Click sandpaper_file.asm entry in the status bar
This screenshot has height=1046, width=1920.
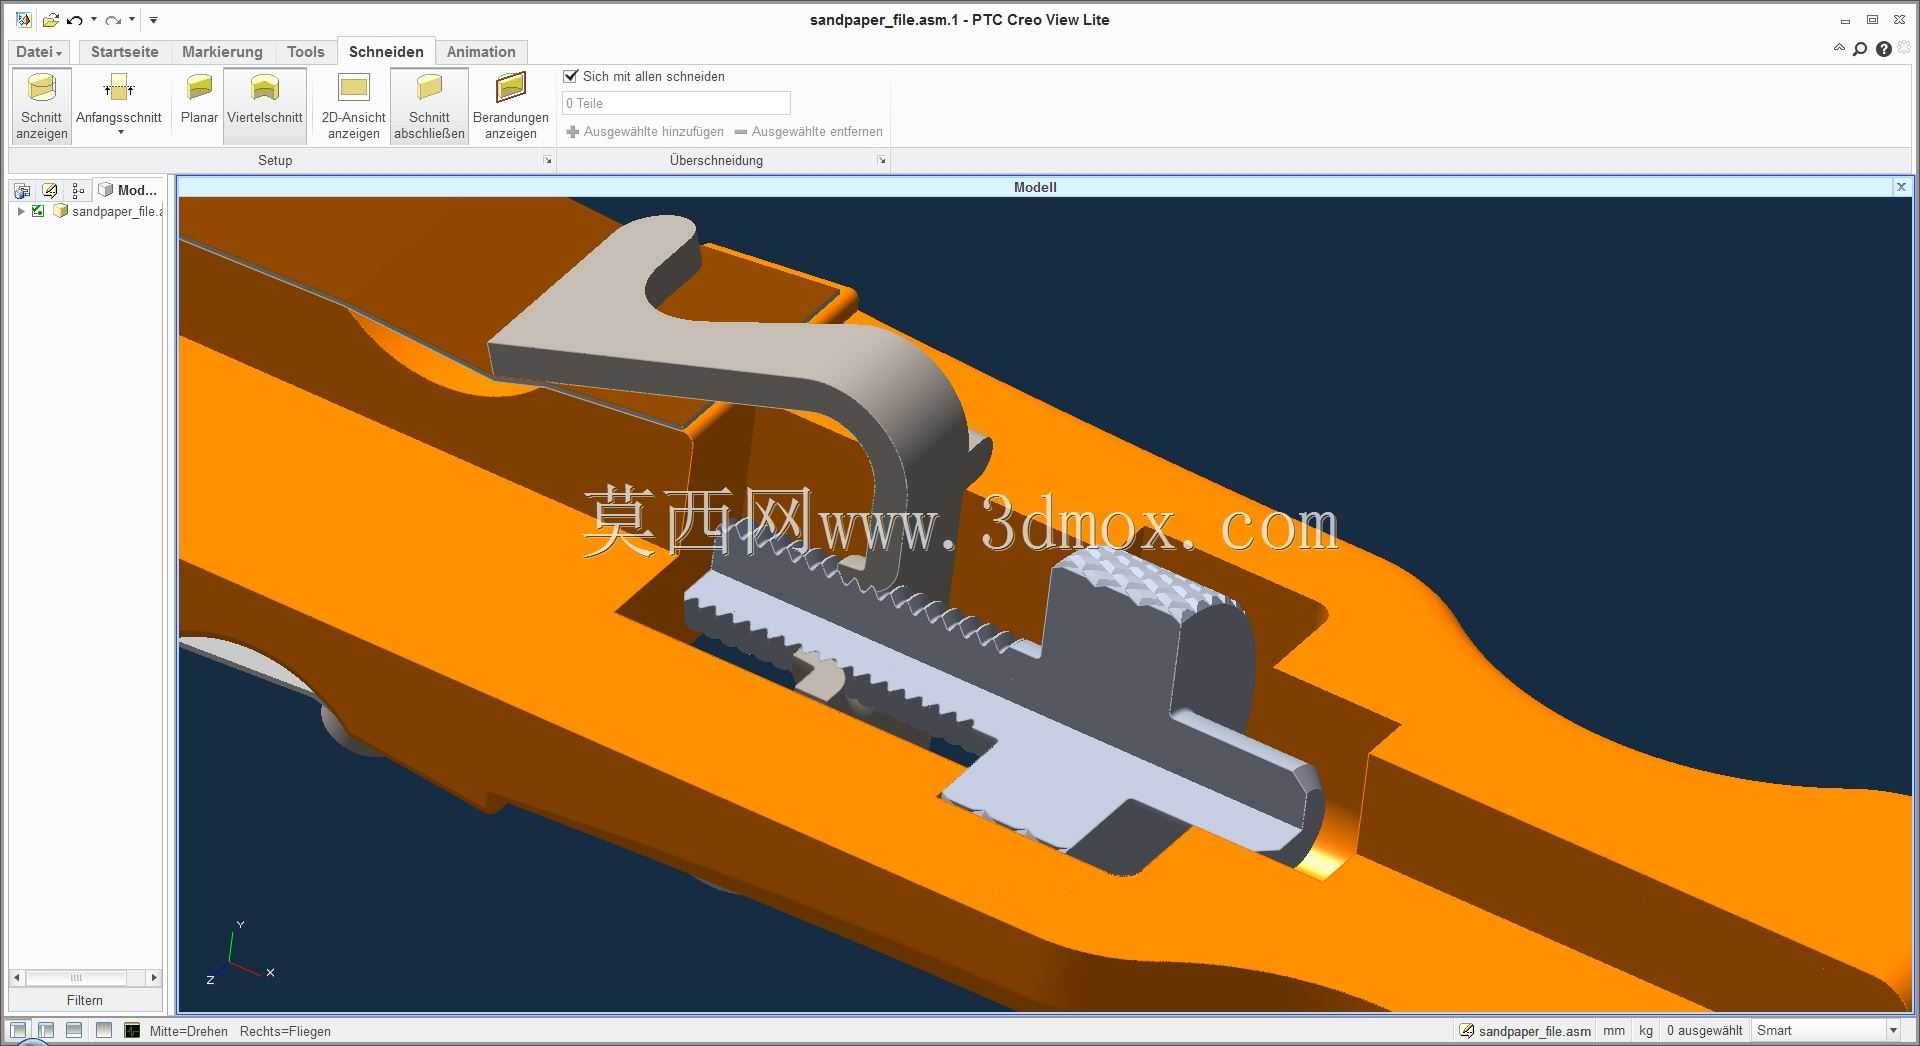(1525, 1031)
